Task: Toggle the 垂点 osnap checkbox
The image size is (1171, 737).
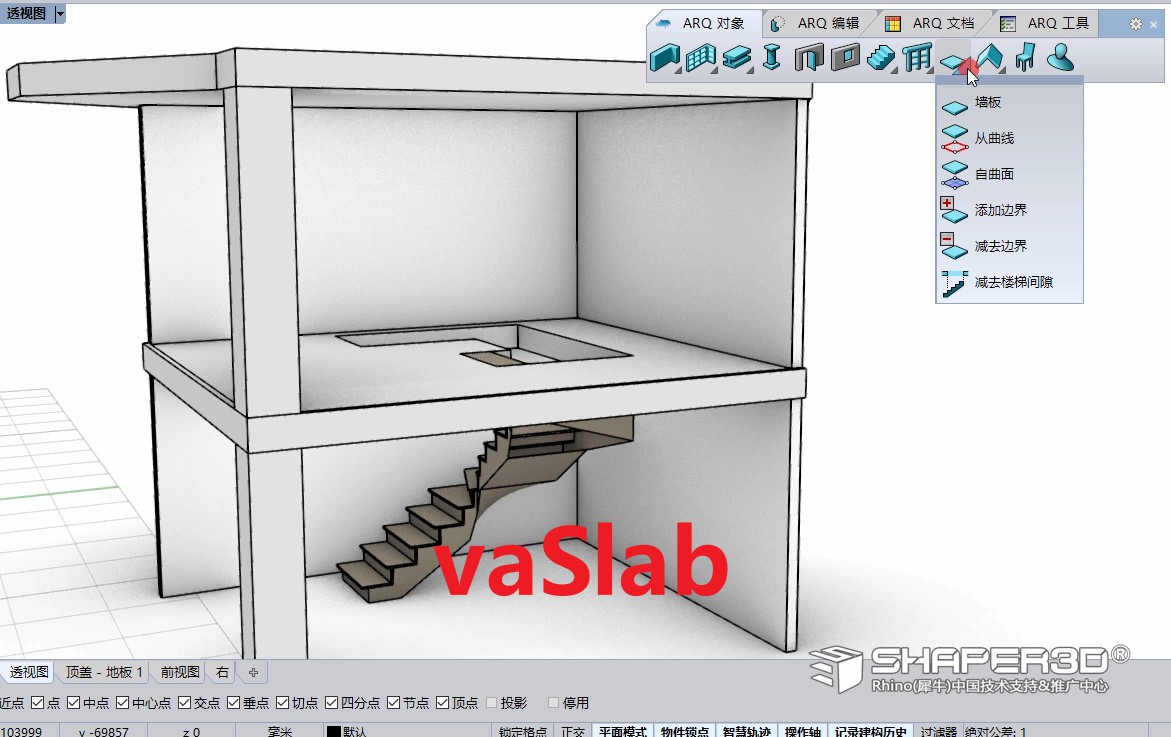Action: click(x=234, y=703)
